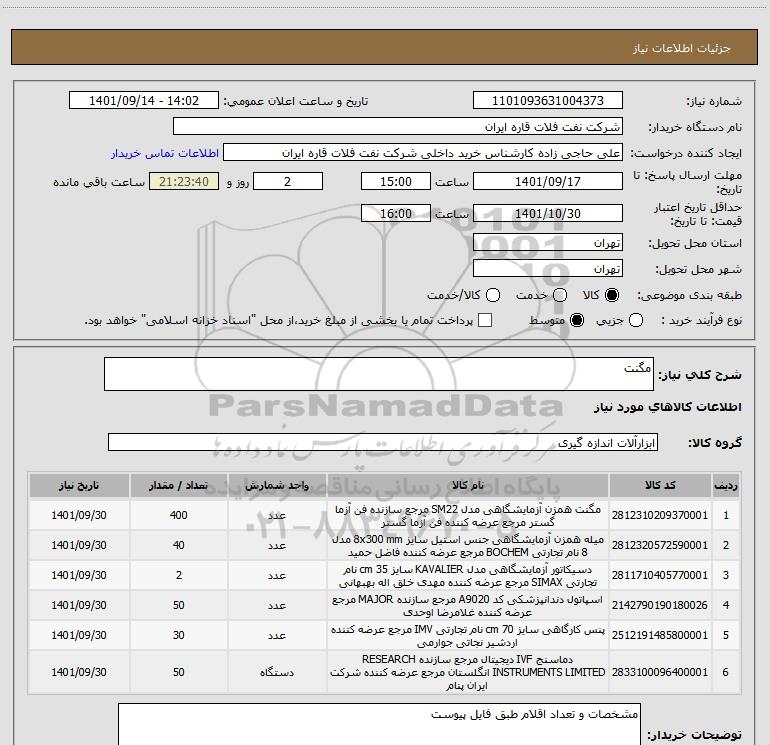Select the کالا/خدمت radio button
This screenshot has height=745, width=770.
pyautogui.click(x=493, y=295)
